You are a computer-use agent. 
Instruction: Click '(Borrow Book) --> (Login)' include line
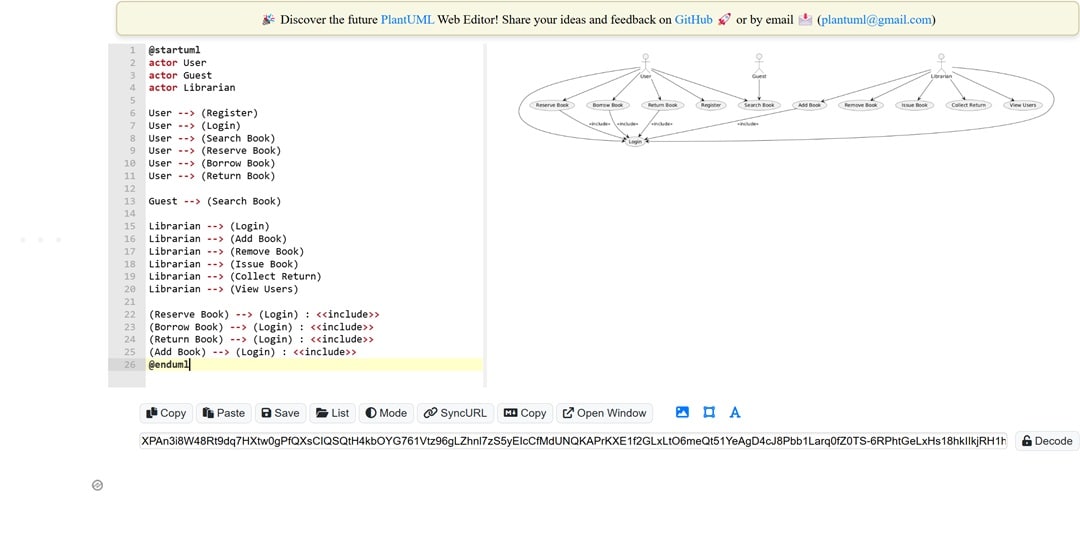[261, 327]
